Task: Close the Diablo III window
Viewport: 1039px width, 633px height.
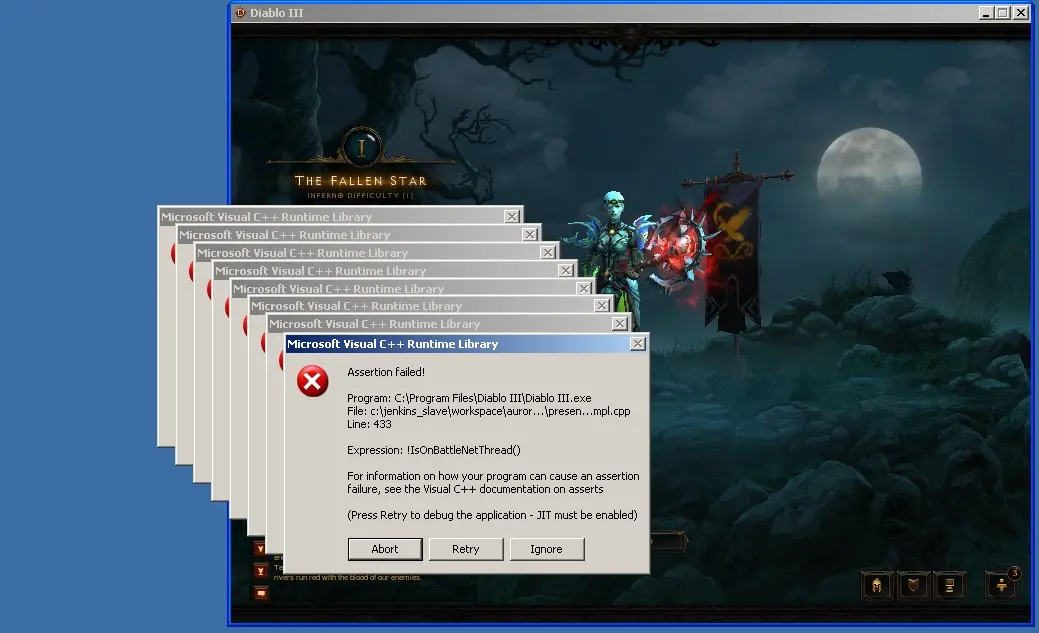Action: pos(1020,13)
